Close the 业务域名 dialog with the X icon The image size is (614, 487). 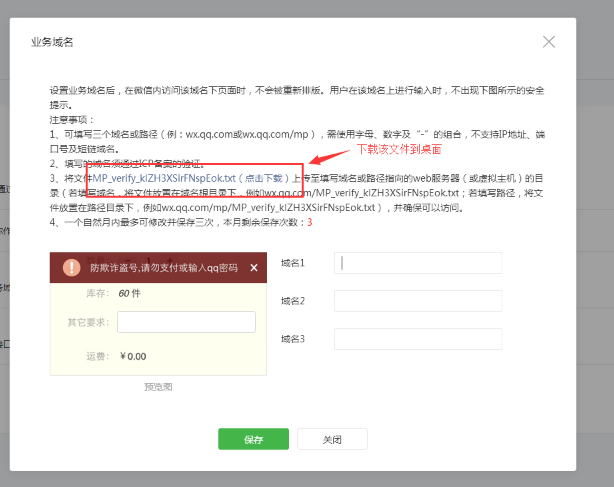tap(548, 42)
